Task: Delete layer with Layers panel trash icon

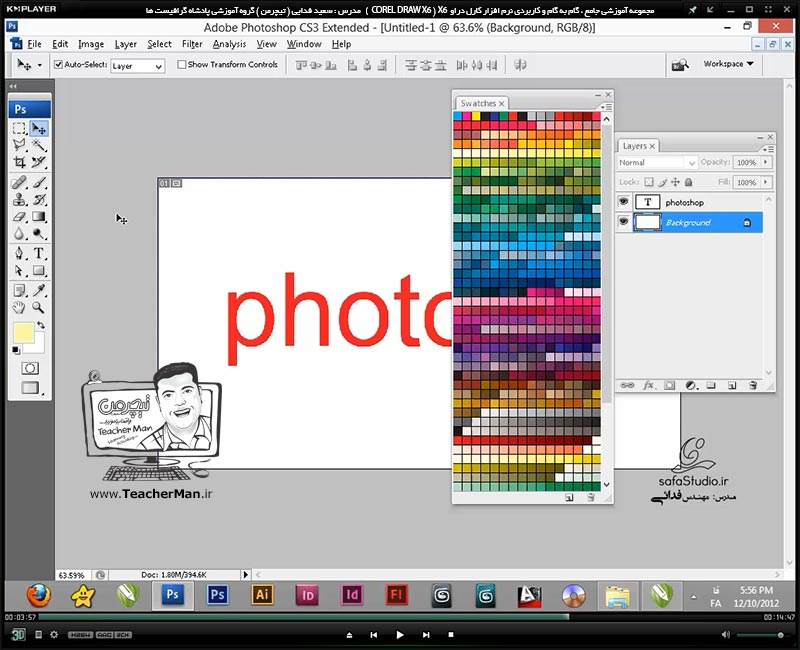Action: pos(753,385)
